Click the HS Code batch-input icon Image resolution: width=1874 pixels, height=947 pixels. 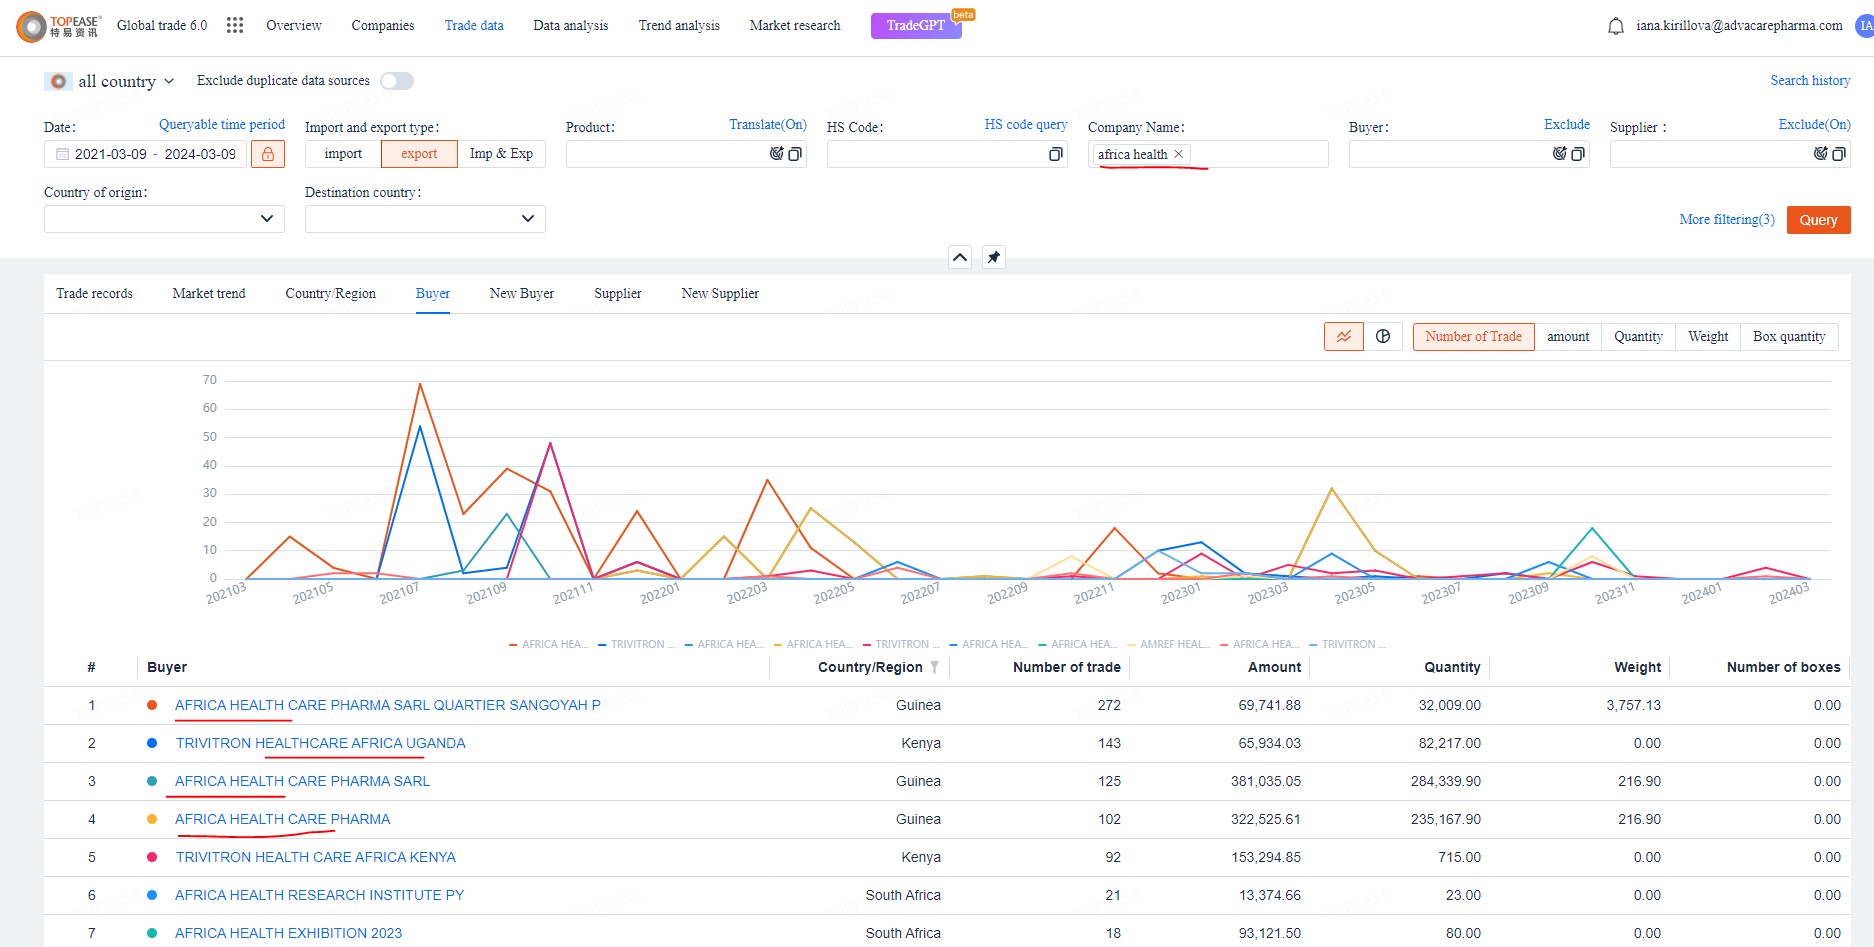(x=1055, y=154)
